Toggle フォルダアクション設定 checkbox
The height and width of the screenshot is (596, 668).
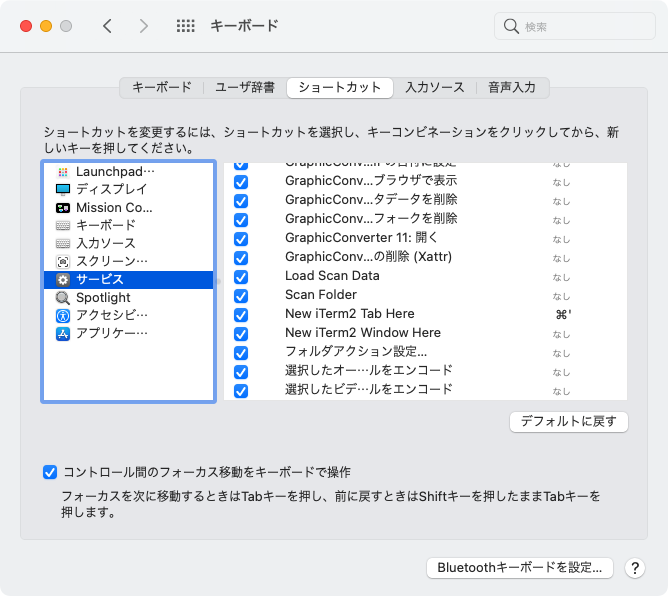241,353
